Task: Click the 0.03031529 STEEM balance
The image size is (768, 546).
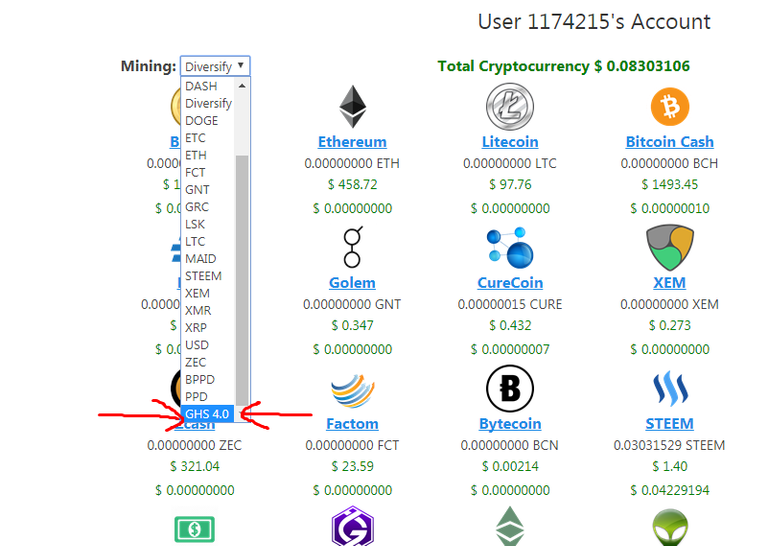Action: pyautogui.click(x=670, y=445)
